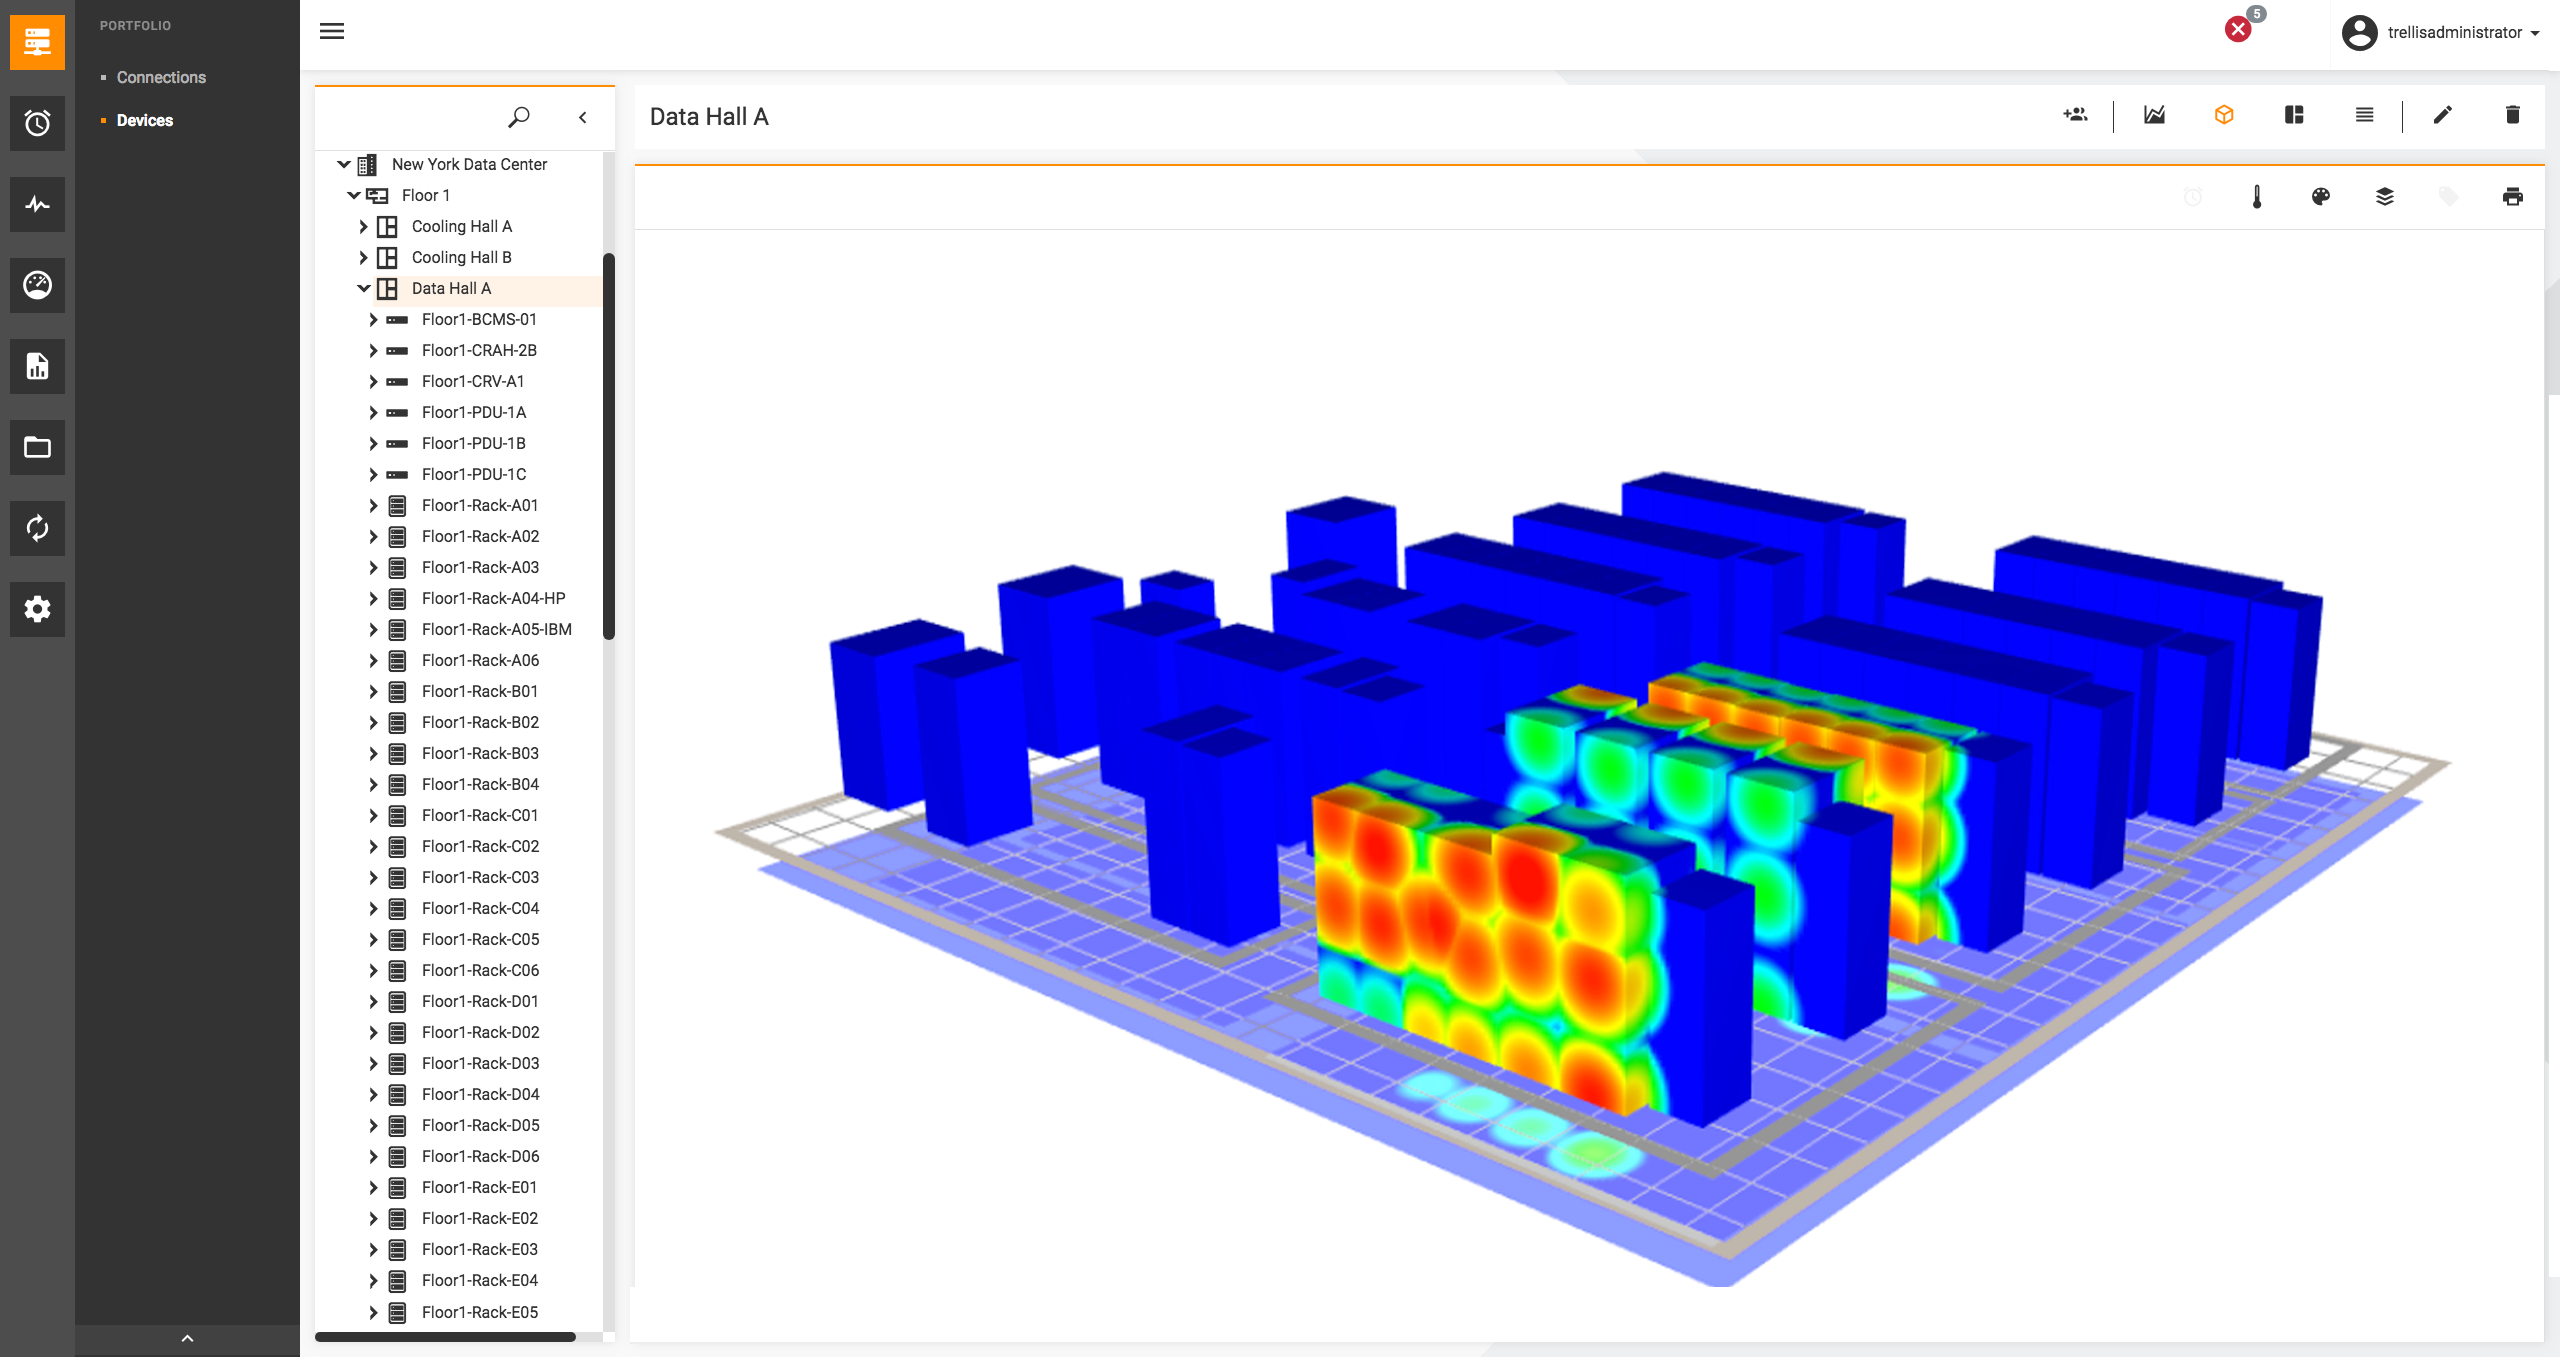2560x1368 pixels.
Task: Switch to the dashboard layout view
Action: coord(2293,115)
